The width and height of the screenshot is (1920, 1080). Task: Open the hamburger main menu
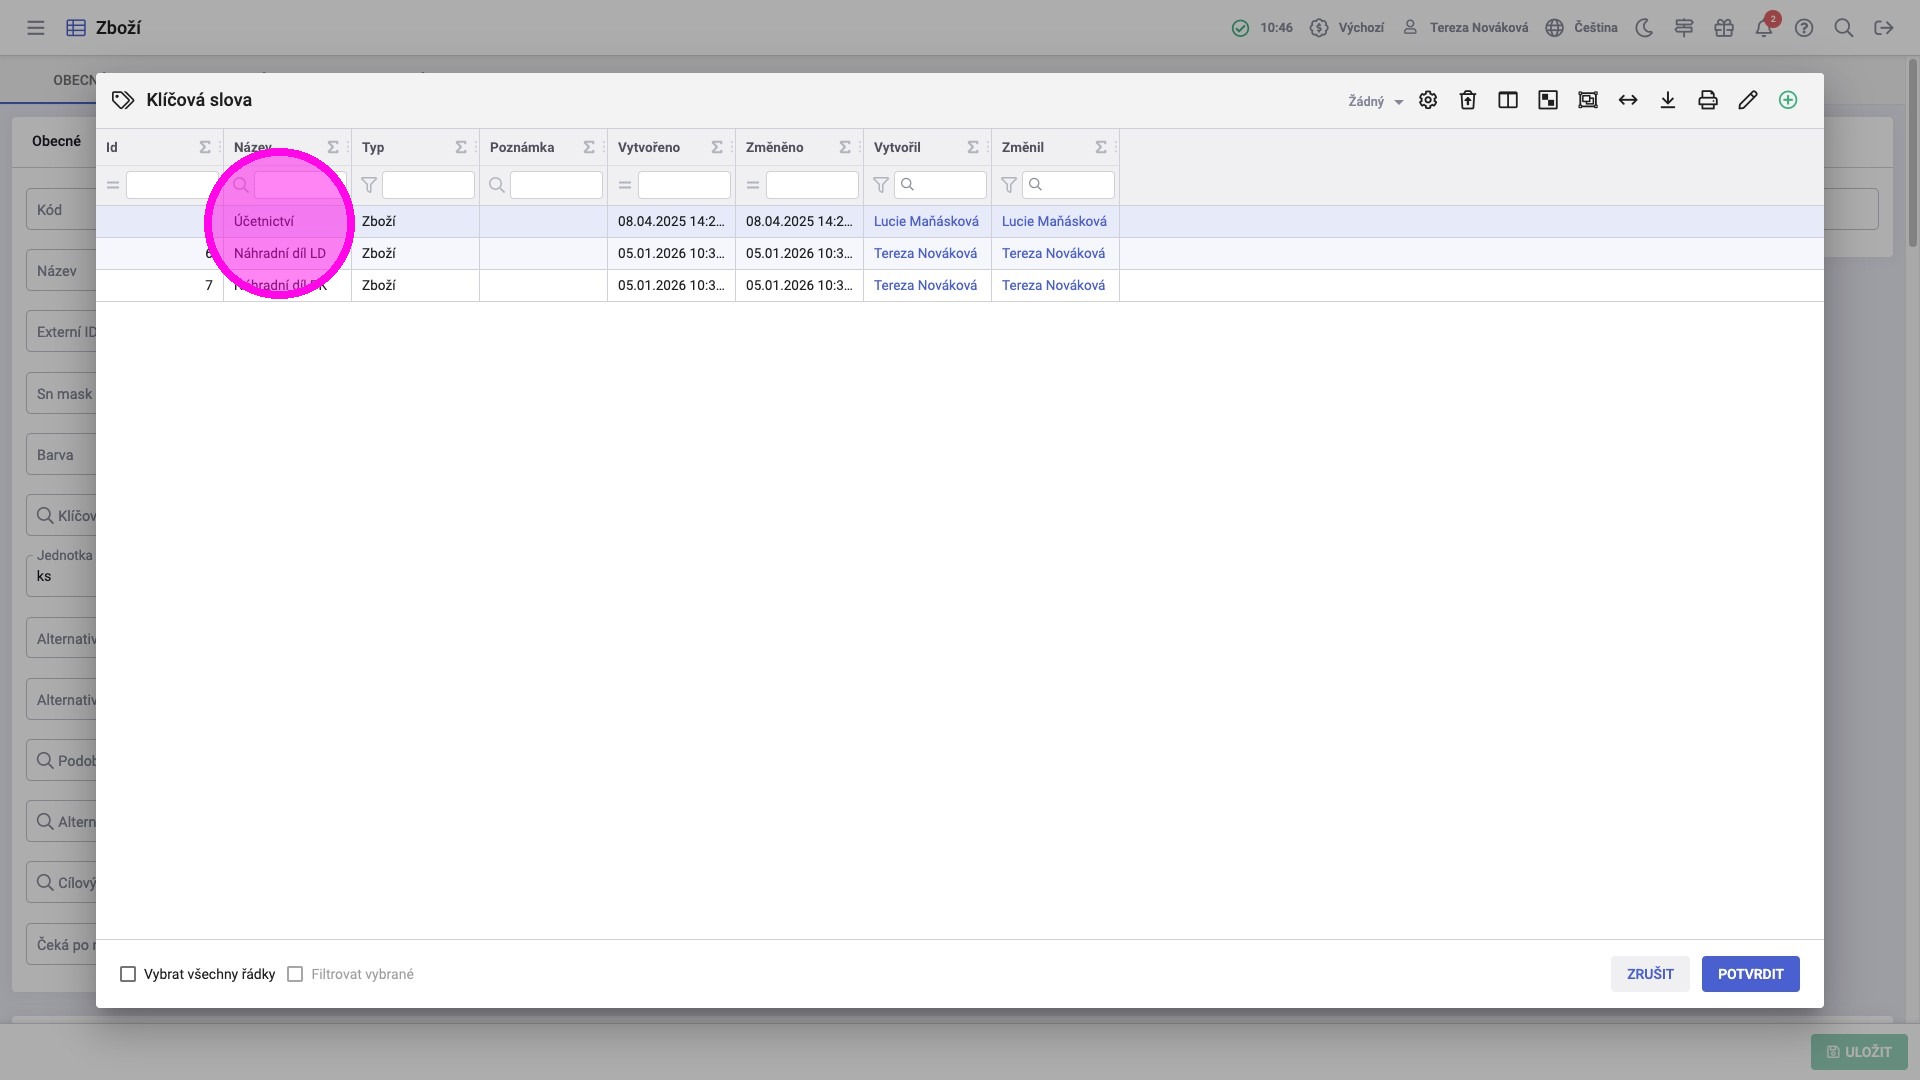click(x=36, y=28)
